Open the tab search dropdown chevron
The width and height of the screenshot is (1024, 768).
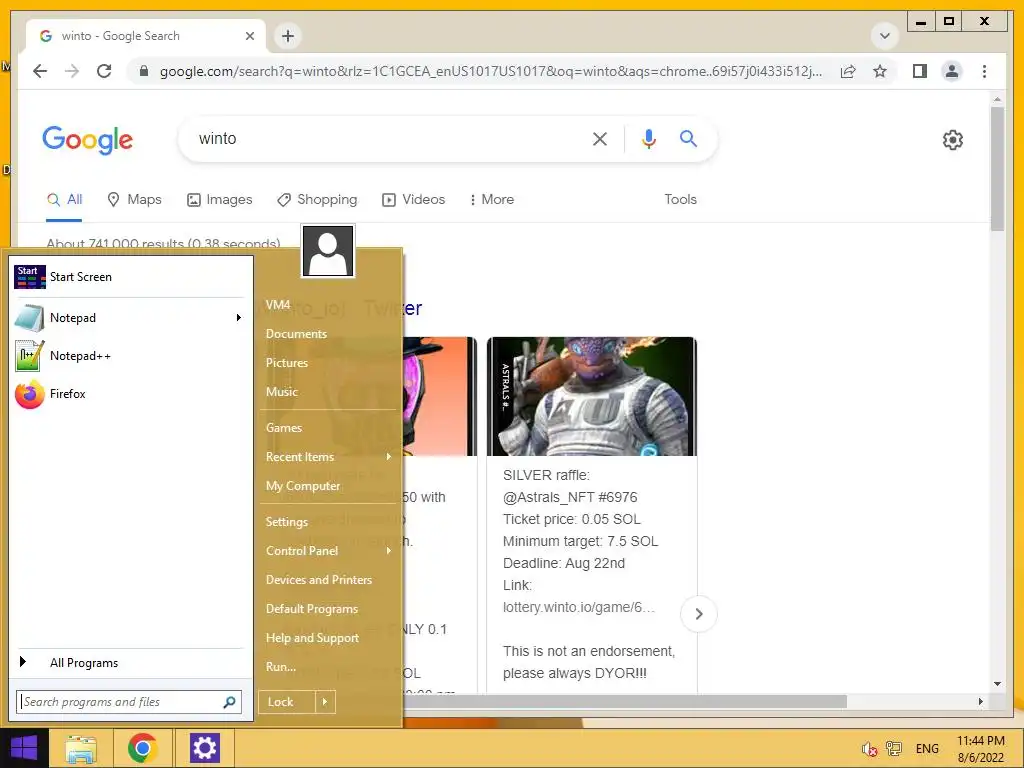885,35
